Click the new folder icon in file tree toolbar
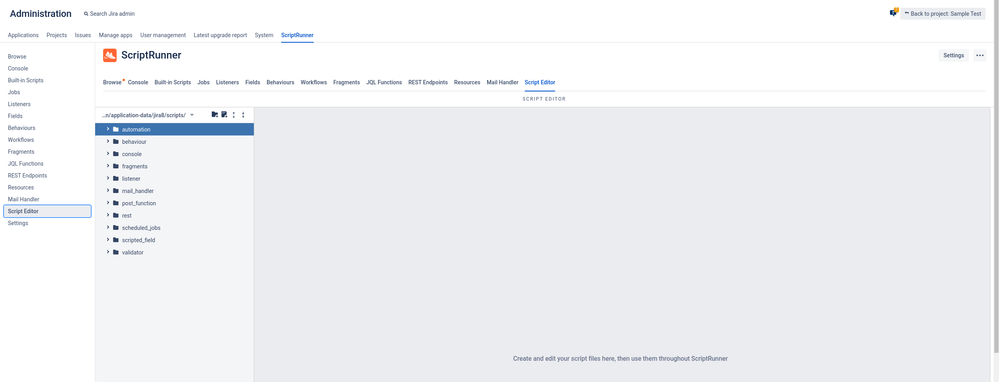Image resolution: width=999 pixels, height=382 pixels. pyautogui.click(x=215, y=115)
